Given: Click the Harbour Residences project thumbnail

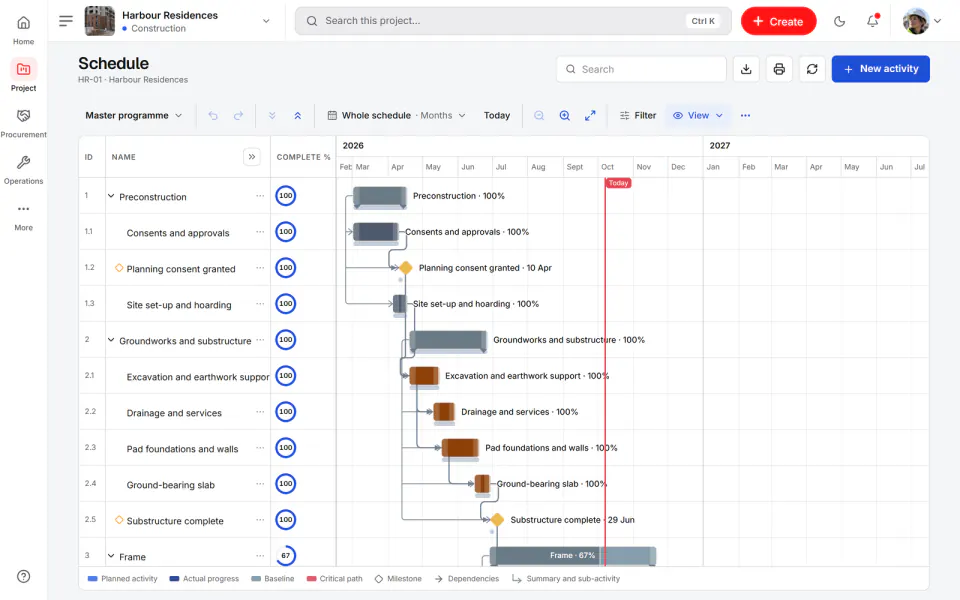Looking at the screenshot, I should [99, 21].
